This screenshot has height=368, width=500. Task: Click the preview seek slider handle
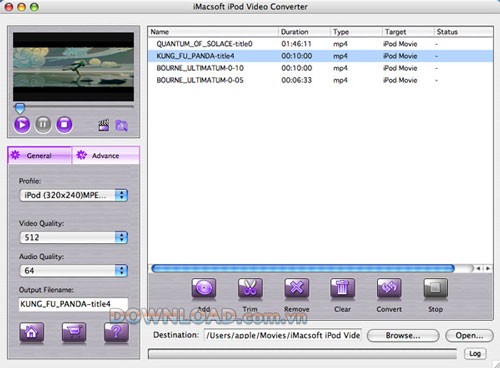[x=20, y=108]
